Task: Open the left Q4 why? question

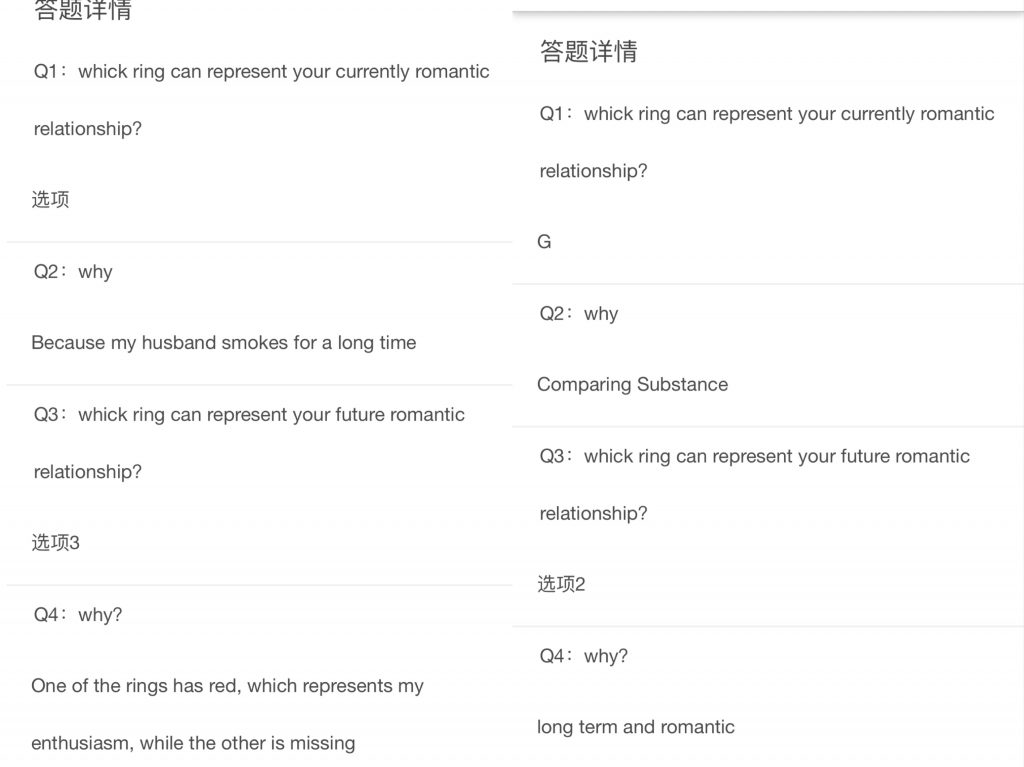Action: pos(78,615)
